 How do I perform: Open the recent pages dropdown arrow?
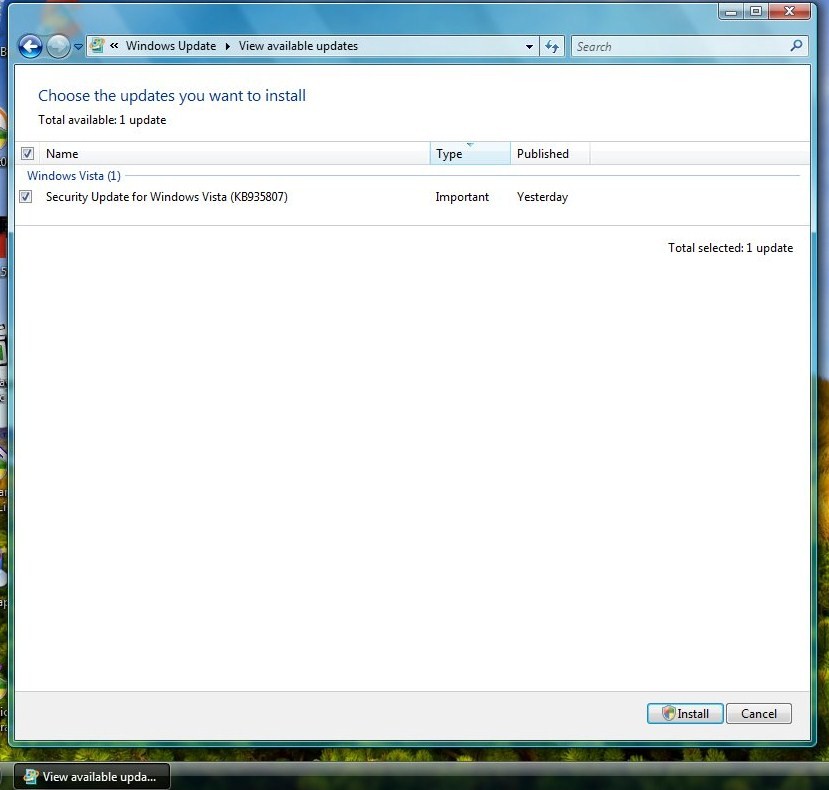(78, 47)
